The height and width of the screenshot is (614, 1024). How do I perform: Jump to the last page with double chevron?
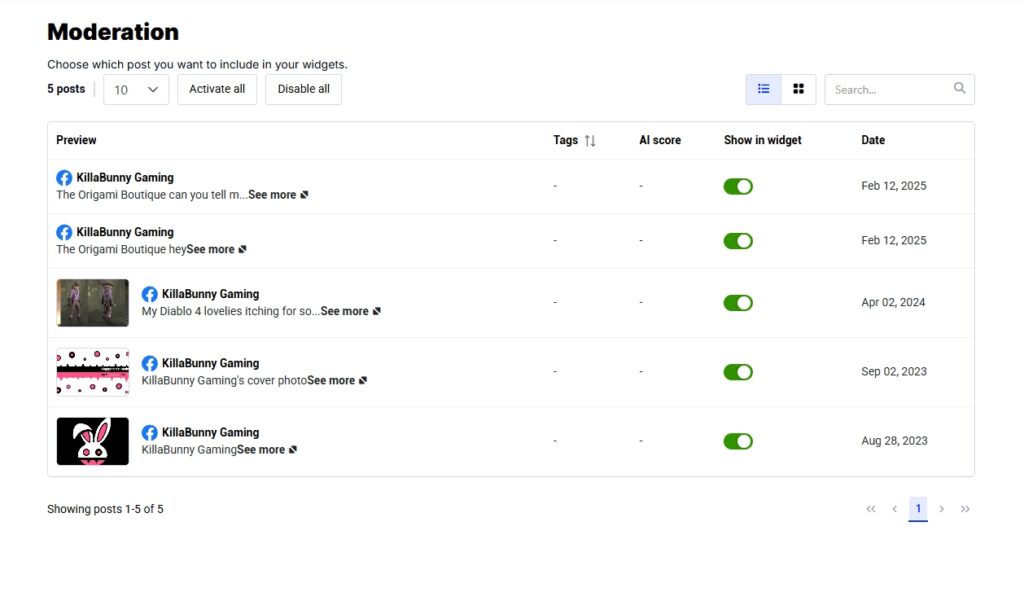click(965, 509)
